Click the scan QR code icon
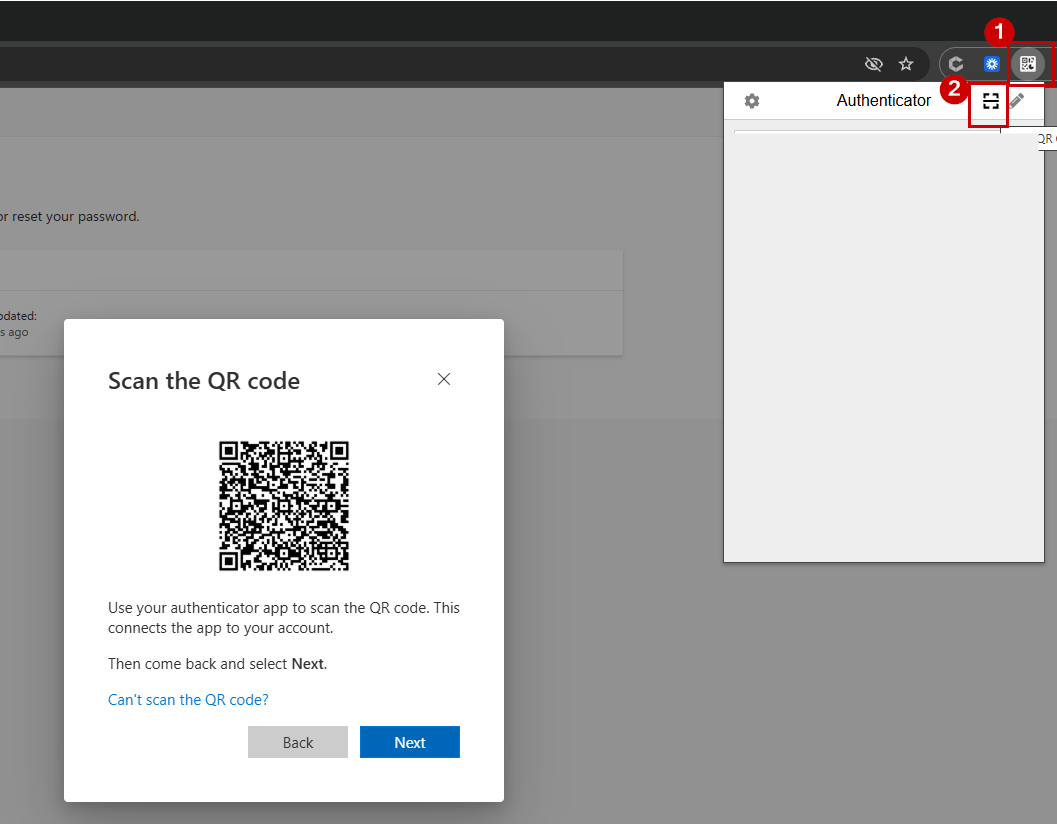The image size is (1057, 824). point(990,101)
